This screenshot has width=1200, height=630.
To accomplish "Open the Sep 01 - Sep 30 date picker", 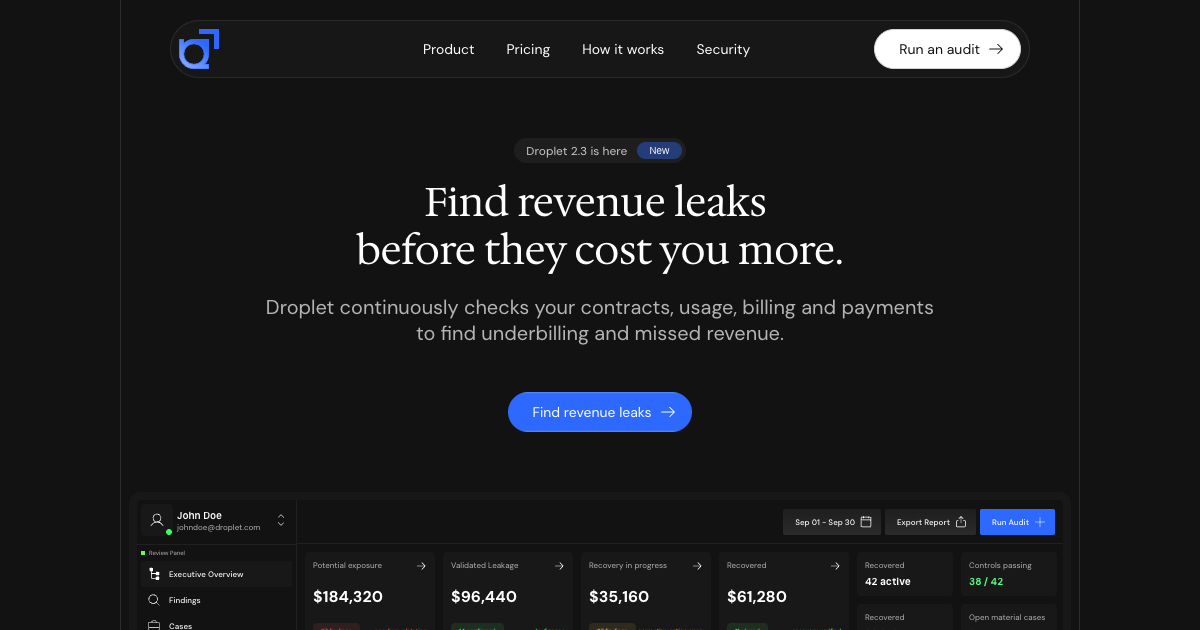I will (832, 522).
